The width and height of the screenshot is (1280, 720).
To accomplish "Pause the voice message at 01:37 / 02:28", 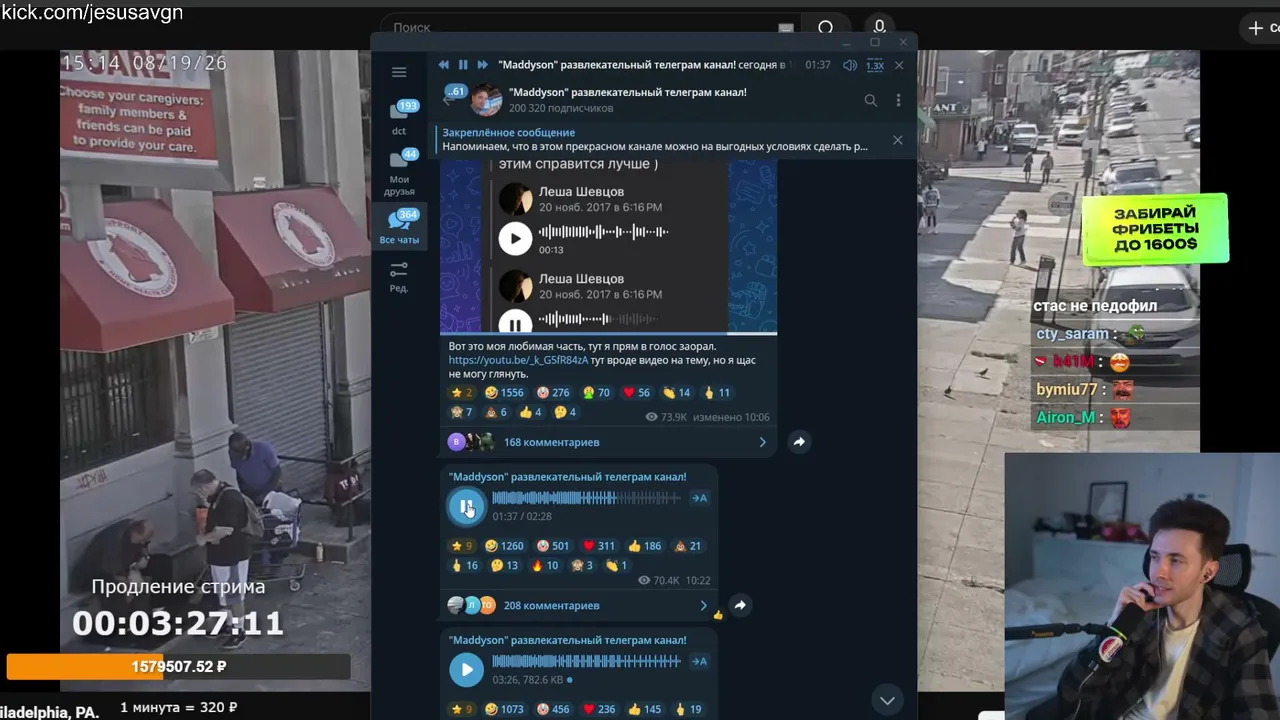I will 466,506.
